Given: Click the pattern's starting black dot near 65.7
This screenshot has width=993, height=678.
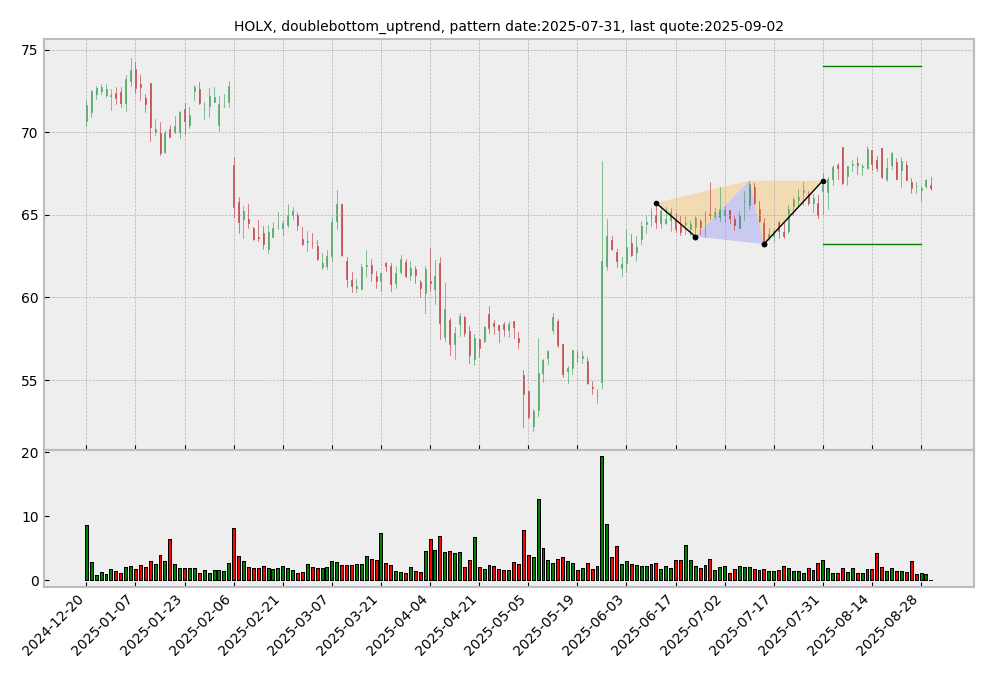Looking at the screenshot, I should (x=656, y=203).
